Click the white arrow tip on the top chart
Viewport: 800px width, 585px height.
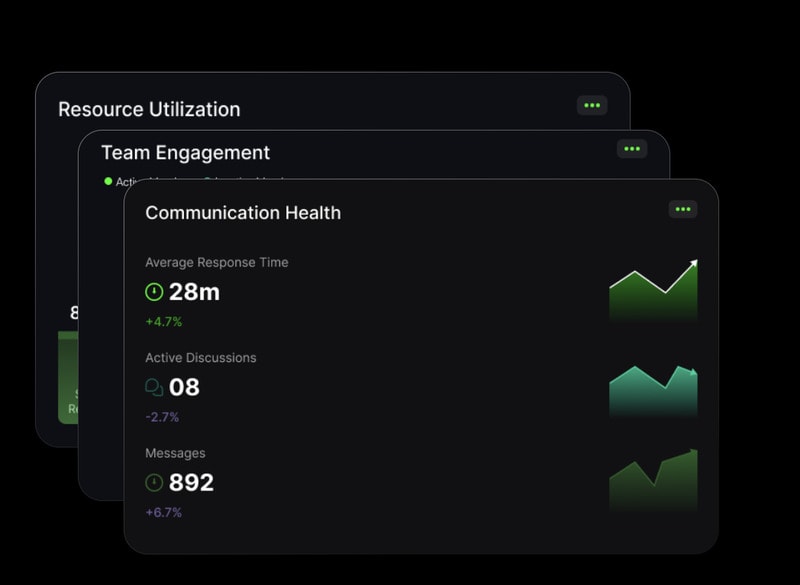pyautogui.click(x=693, y=264)
